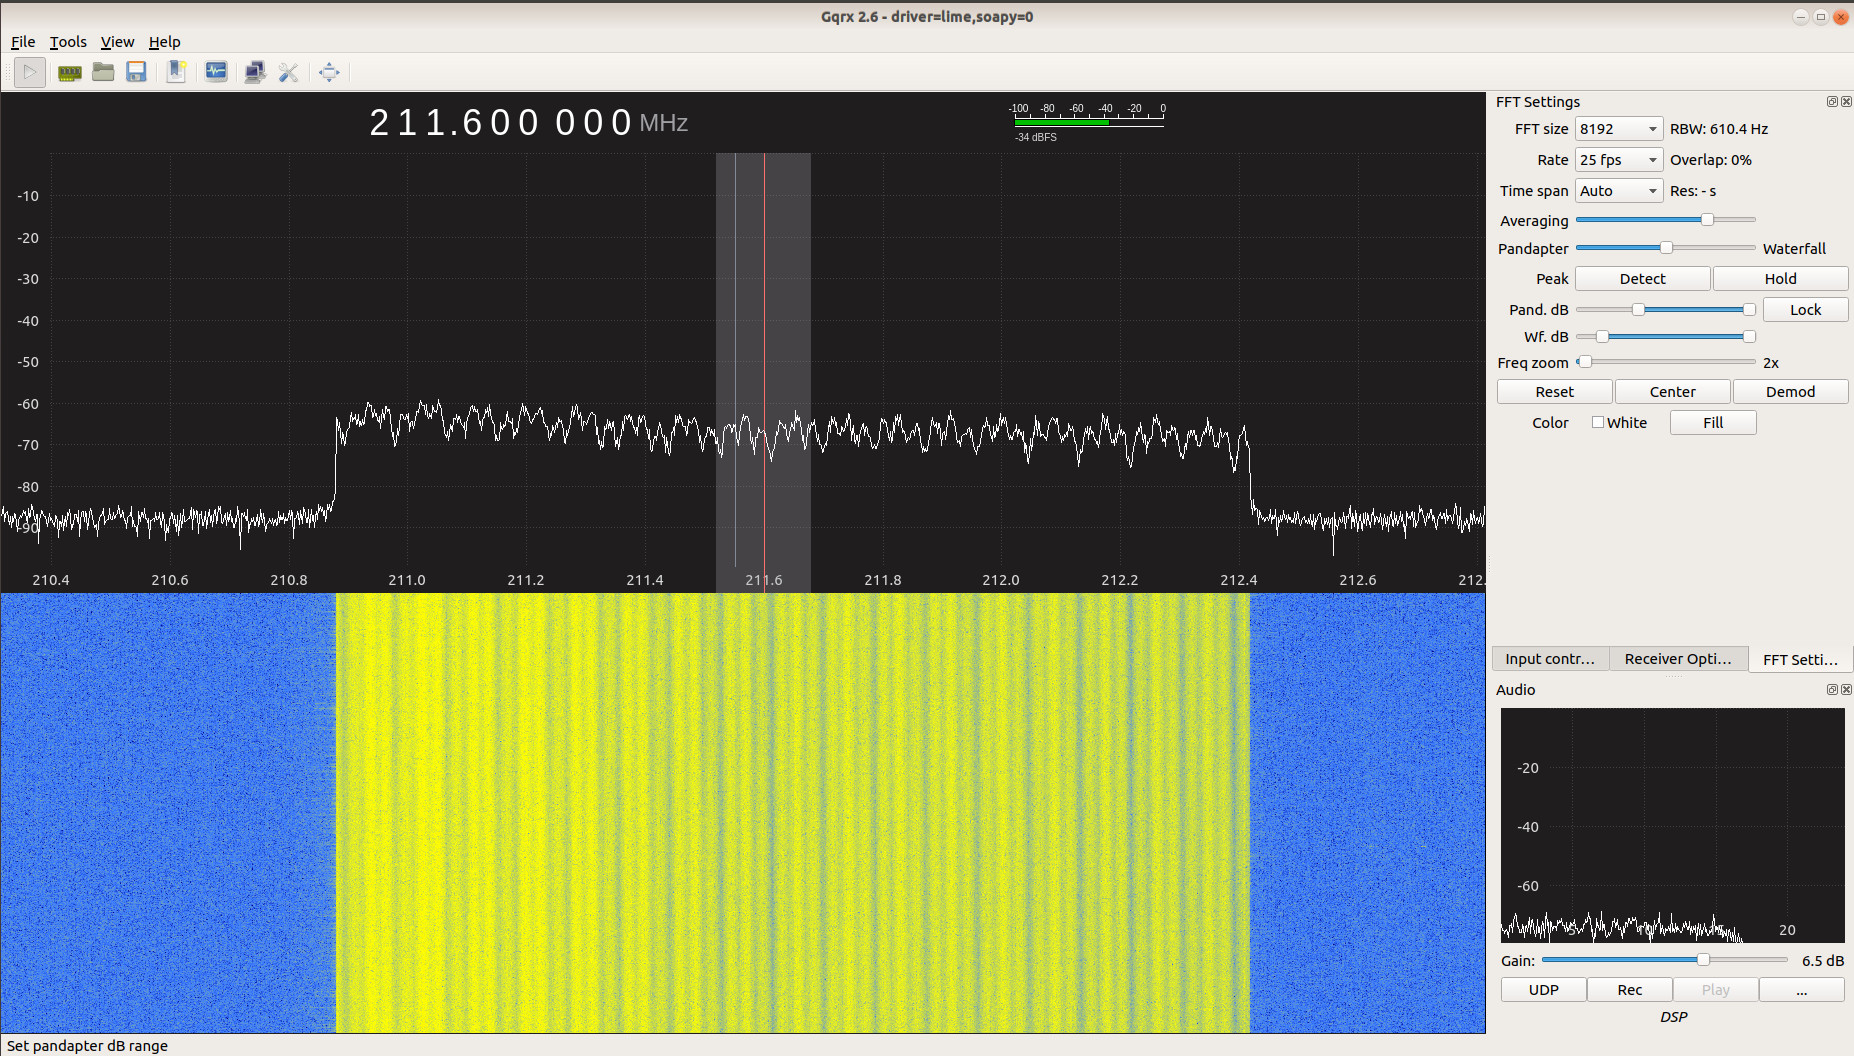Start recording audio with Rec
Image resolution: width=1854 pixels, height=1056 pixels.
click(x=1630, y=989)
